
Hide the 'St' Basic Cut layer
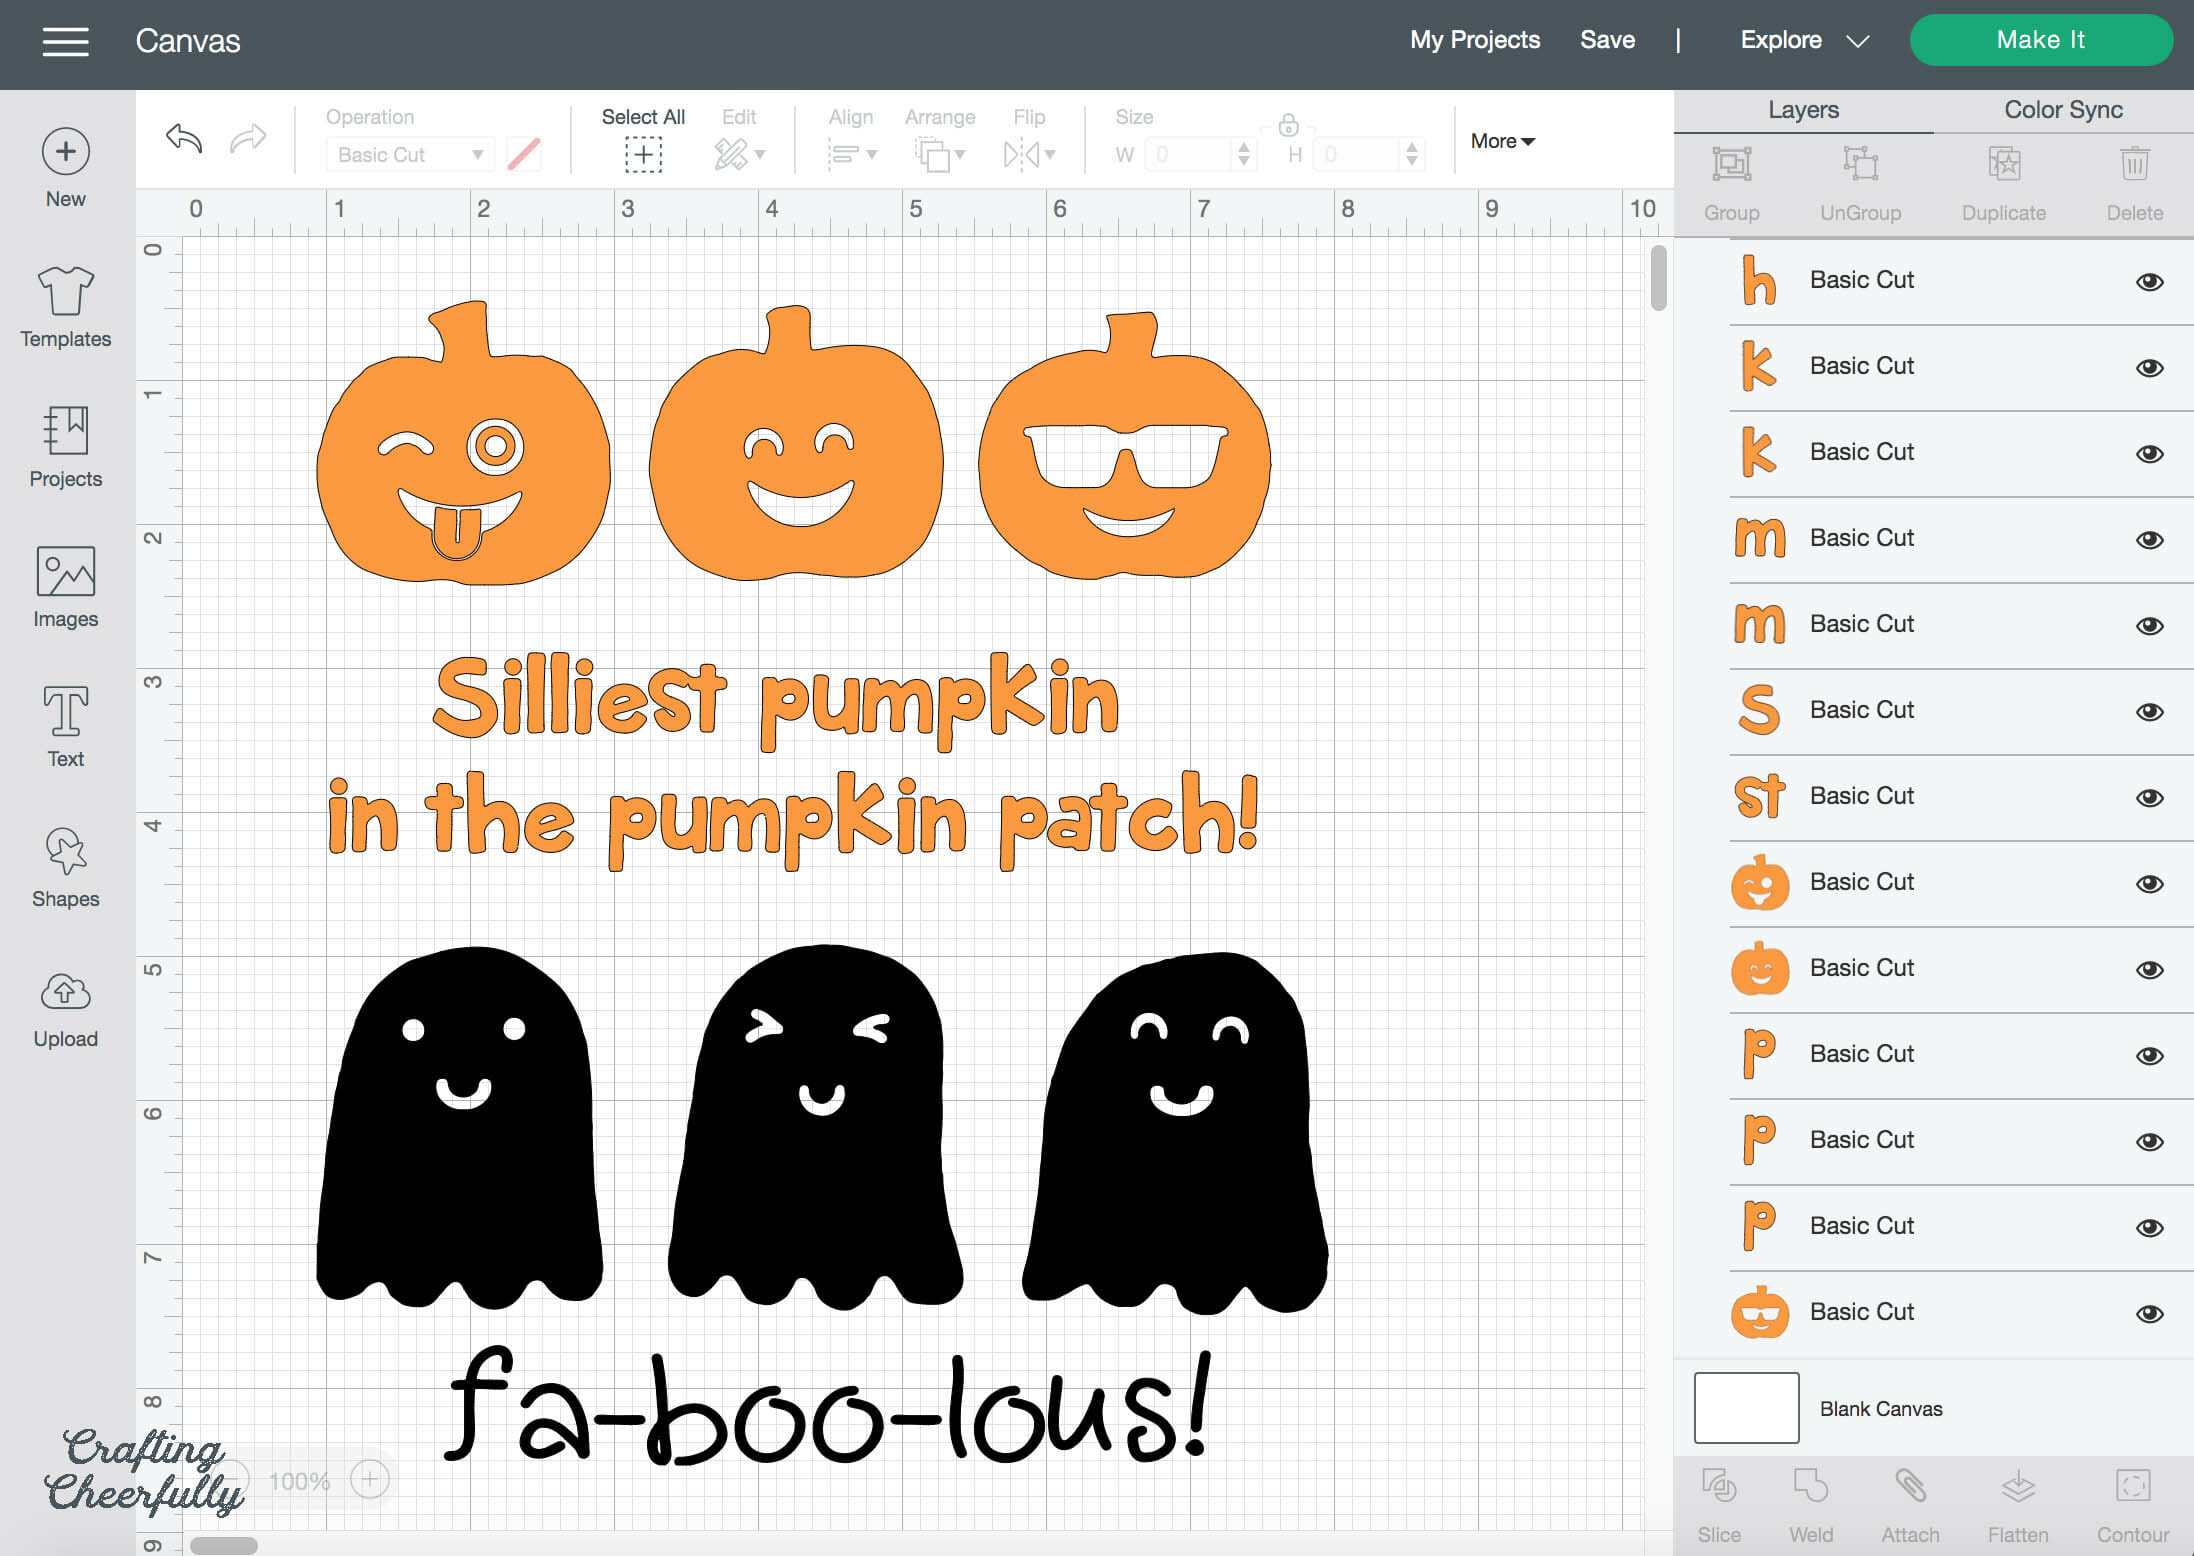pos(2149,795)
